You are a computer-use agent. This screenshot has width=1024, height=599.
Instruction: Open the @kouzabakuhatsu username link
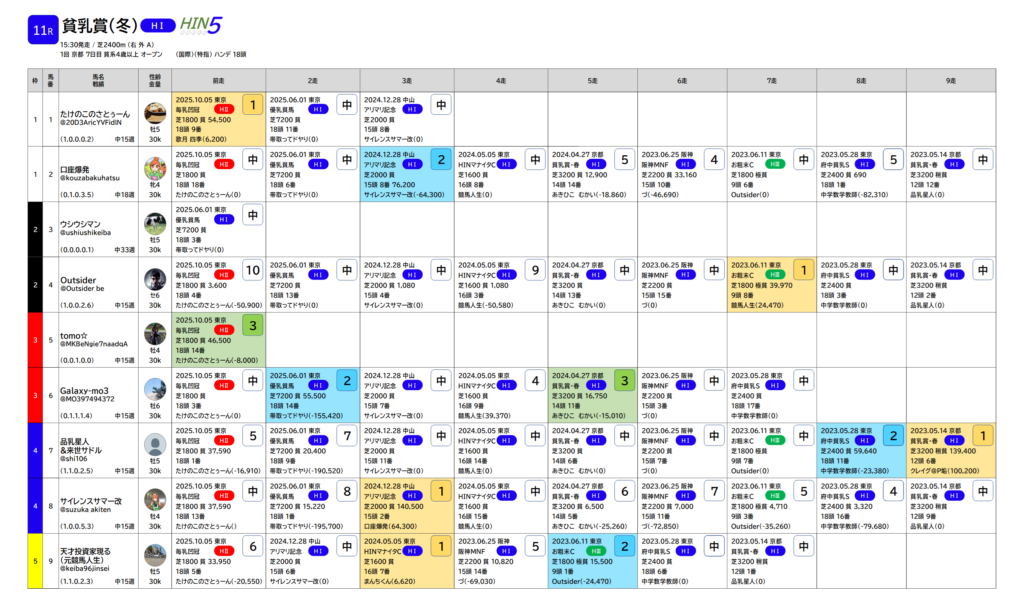tap(90, 179)
